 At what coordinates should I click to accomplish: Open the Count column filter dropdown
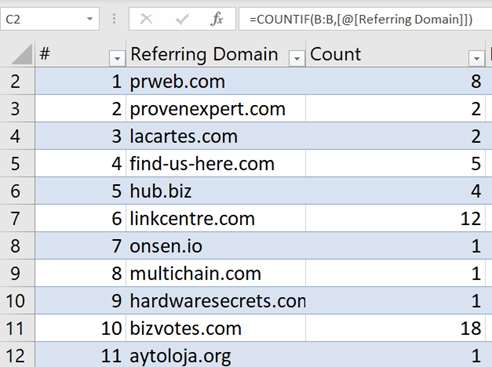476,58
